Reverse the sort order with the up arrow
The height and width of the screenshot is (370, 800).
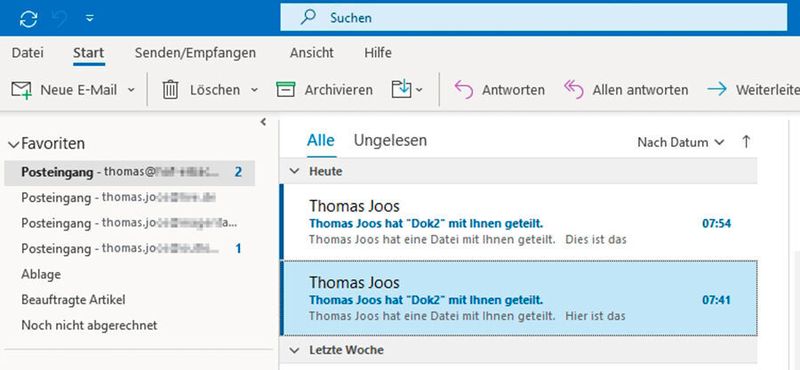point(746,142)
